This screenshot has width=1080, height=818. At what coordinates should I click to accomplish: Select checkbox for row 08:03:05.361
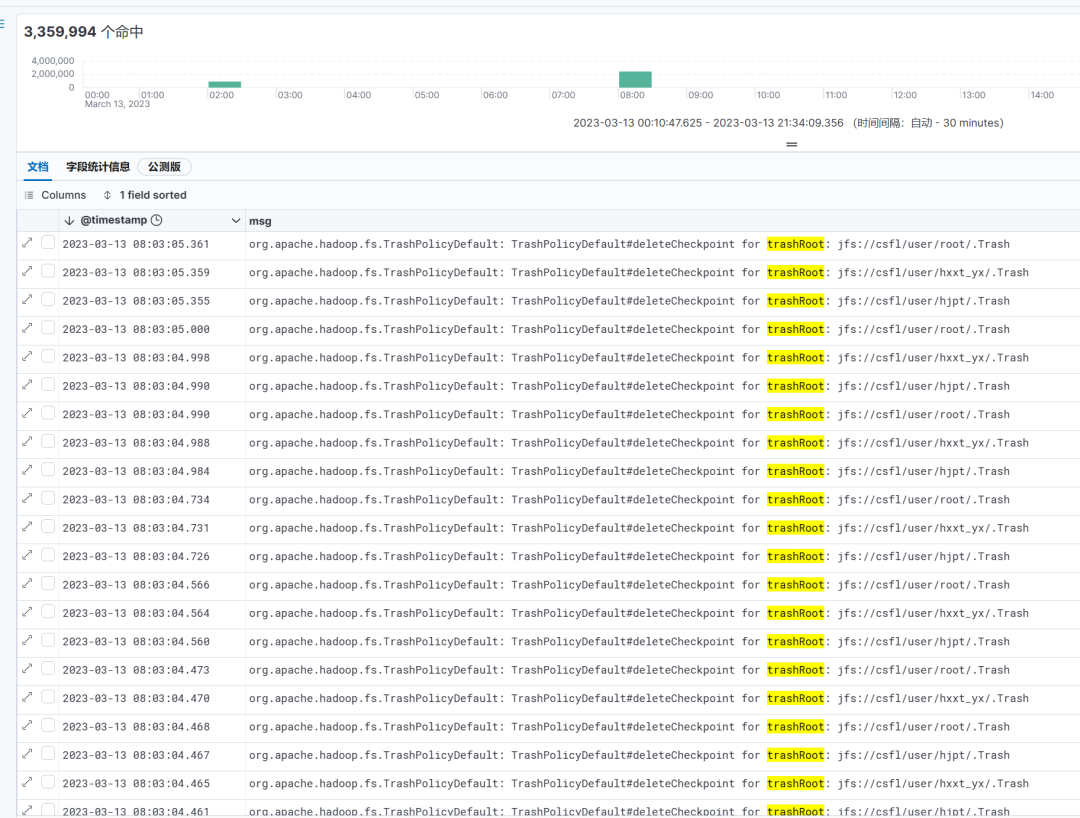[x=48, y=242]
